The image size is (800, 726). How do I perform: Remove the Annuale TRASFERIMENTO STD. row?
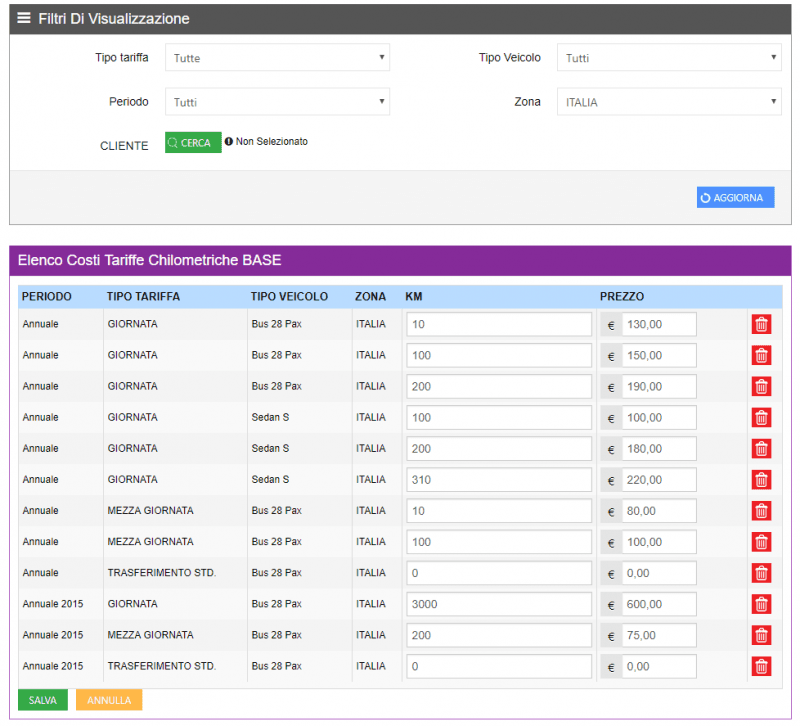761,573
